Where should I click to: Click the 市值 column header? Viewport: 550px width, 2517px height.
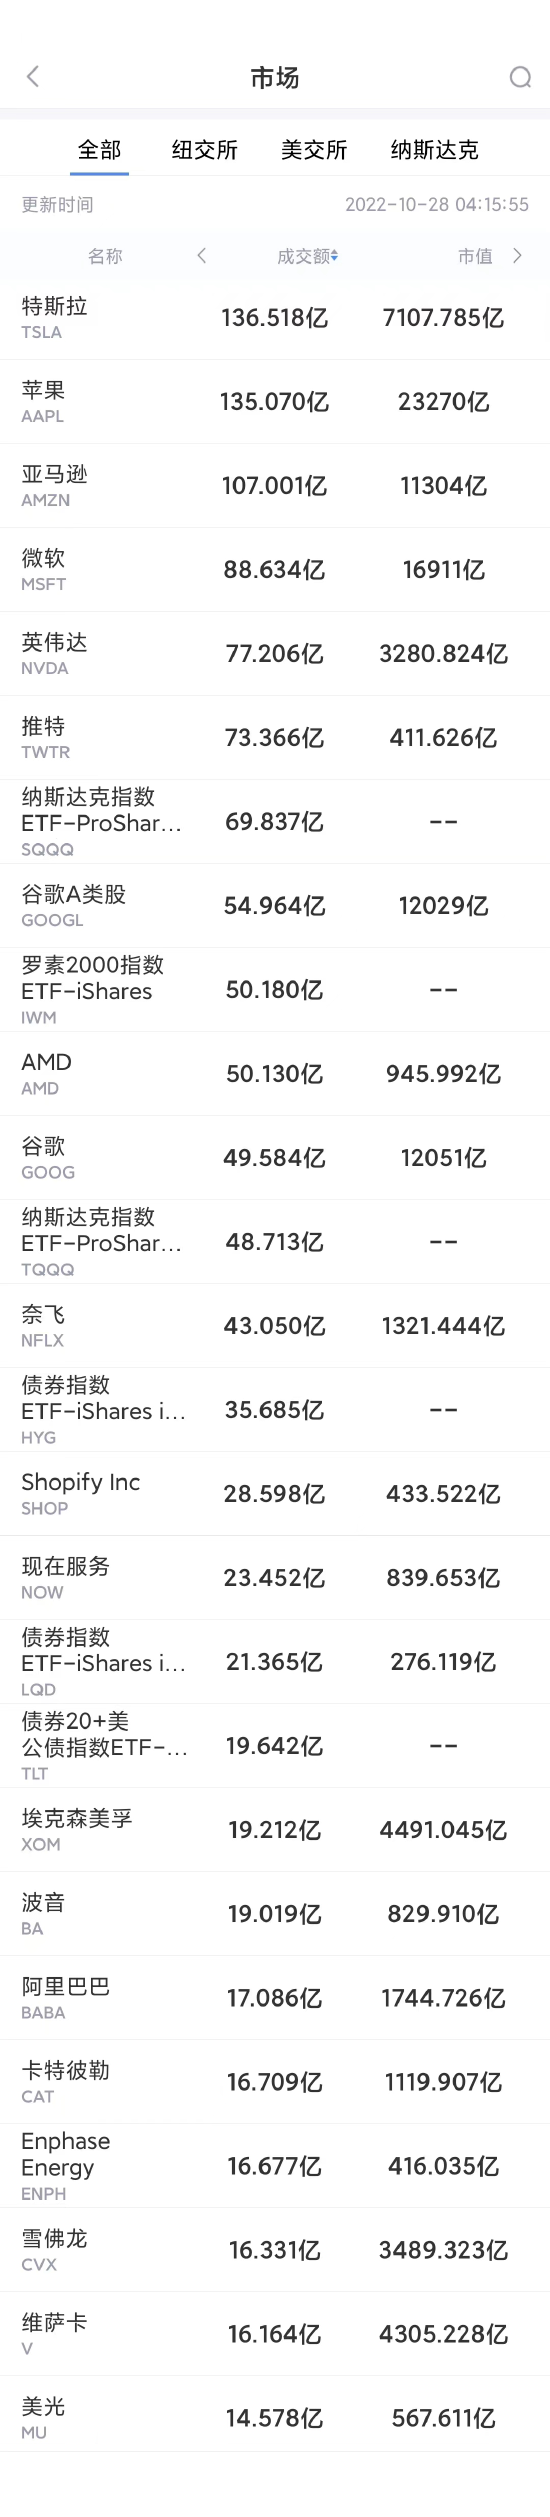(x=475, y=257)
